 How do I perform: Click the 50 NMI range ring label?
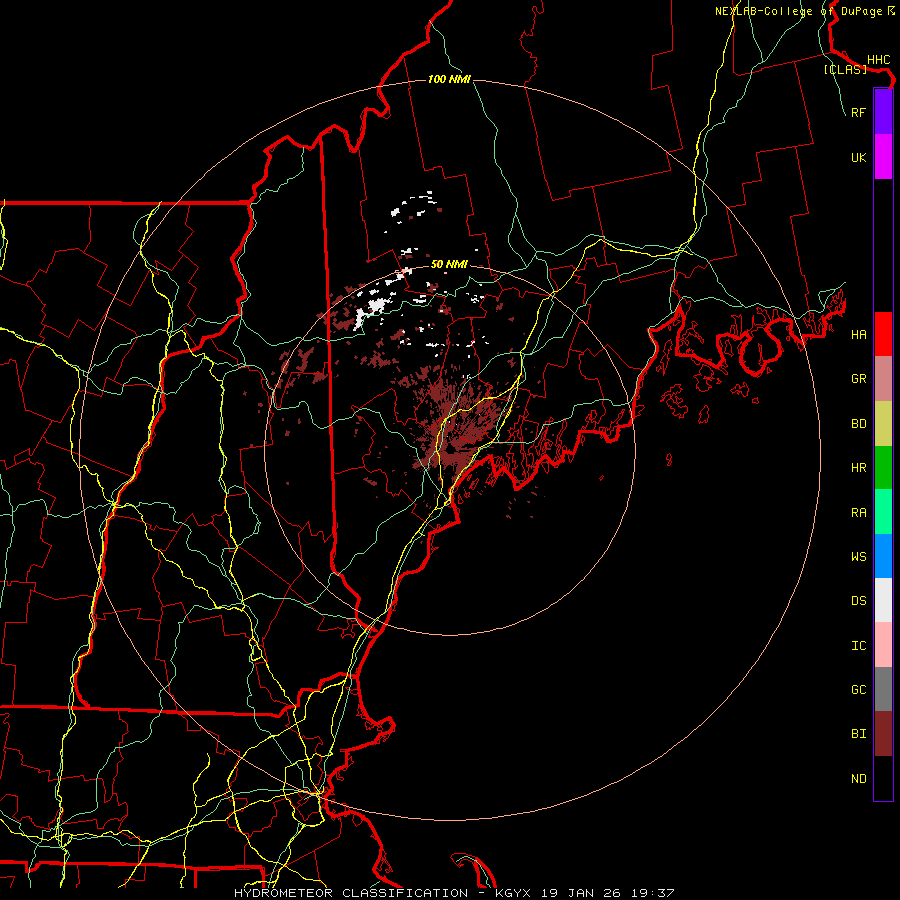pos(449,264)
